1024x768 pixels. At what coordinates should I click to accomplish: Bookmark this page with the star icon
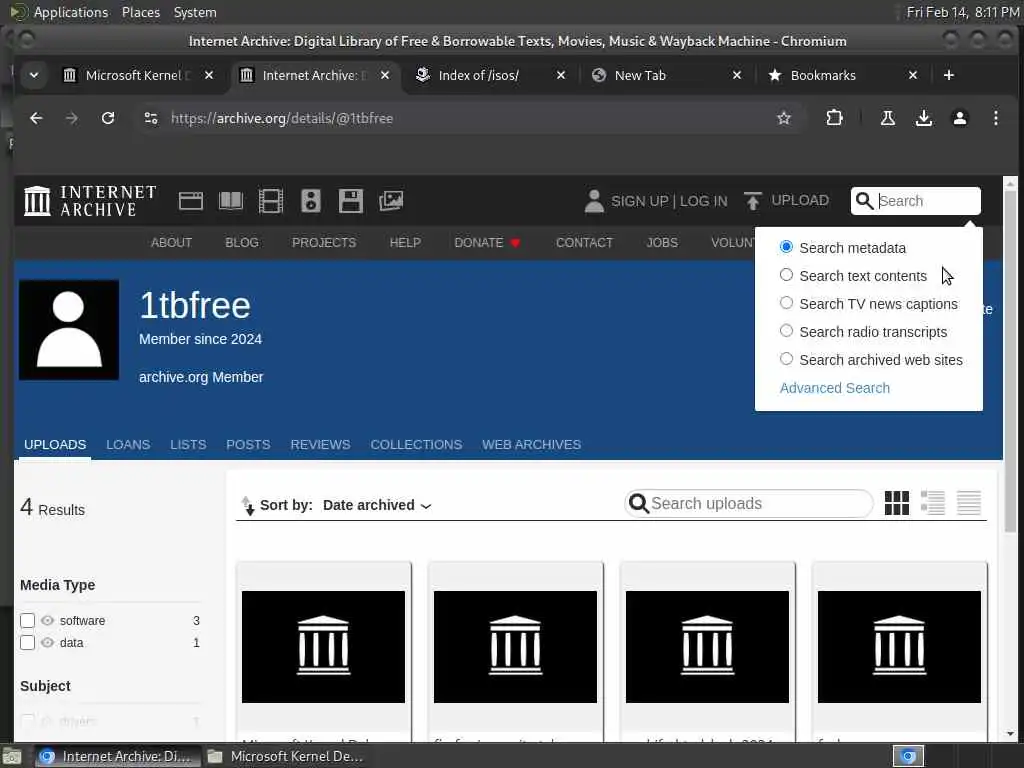point(784,118)
